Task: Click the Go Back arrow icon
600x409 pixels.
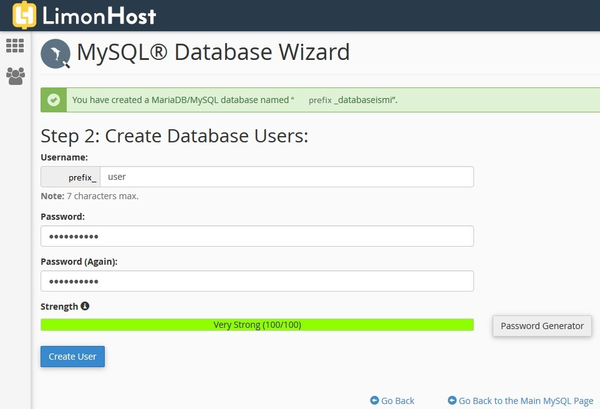Action: pyautogui.click(x=374, y=400)
